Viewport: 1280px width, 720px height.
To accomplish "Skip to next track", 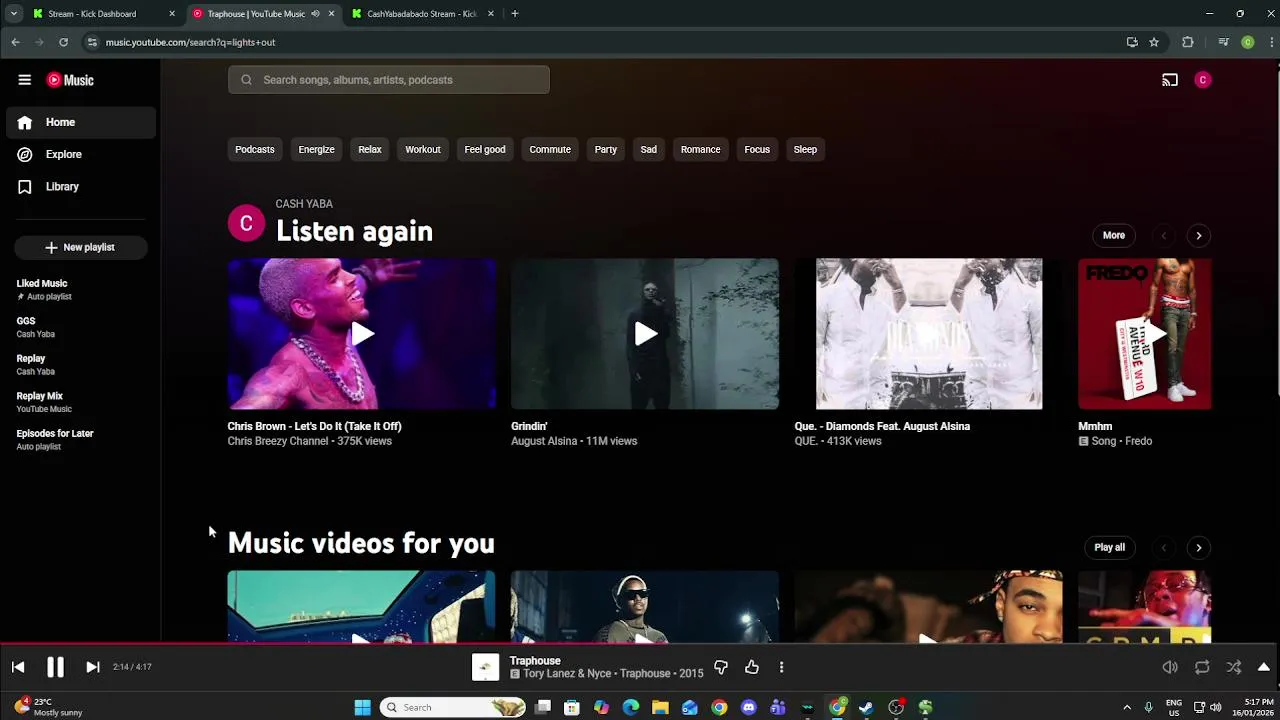I will [x=92, y=667].
